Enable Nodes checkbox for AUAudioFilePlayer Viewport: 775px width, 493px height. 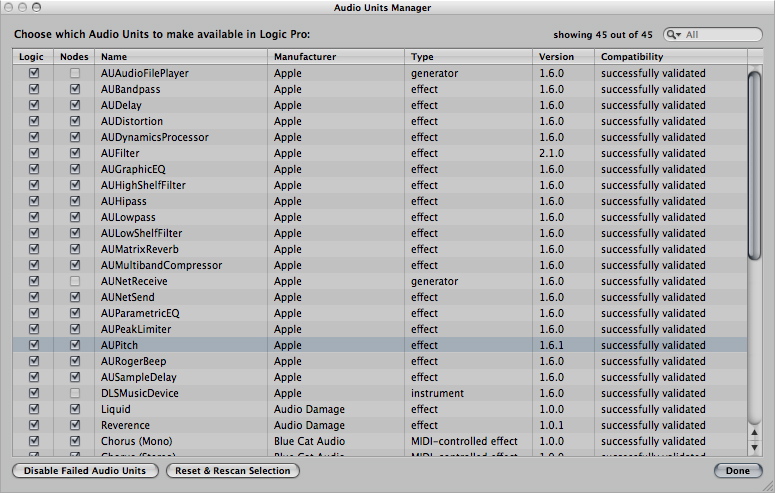pos(75,73)
